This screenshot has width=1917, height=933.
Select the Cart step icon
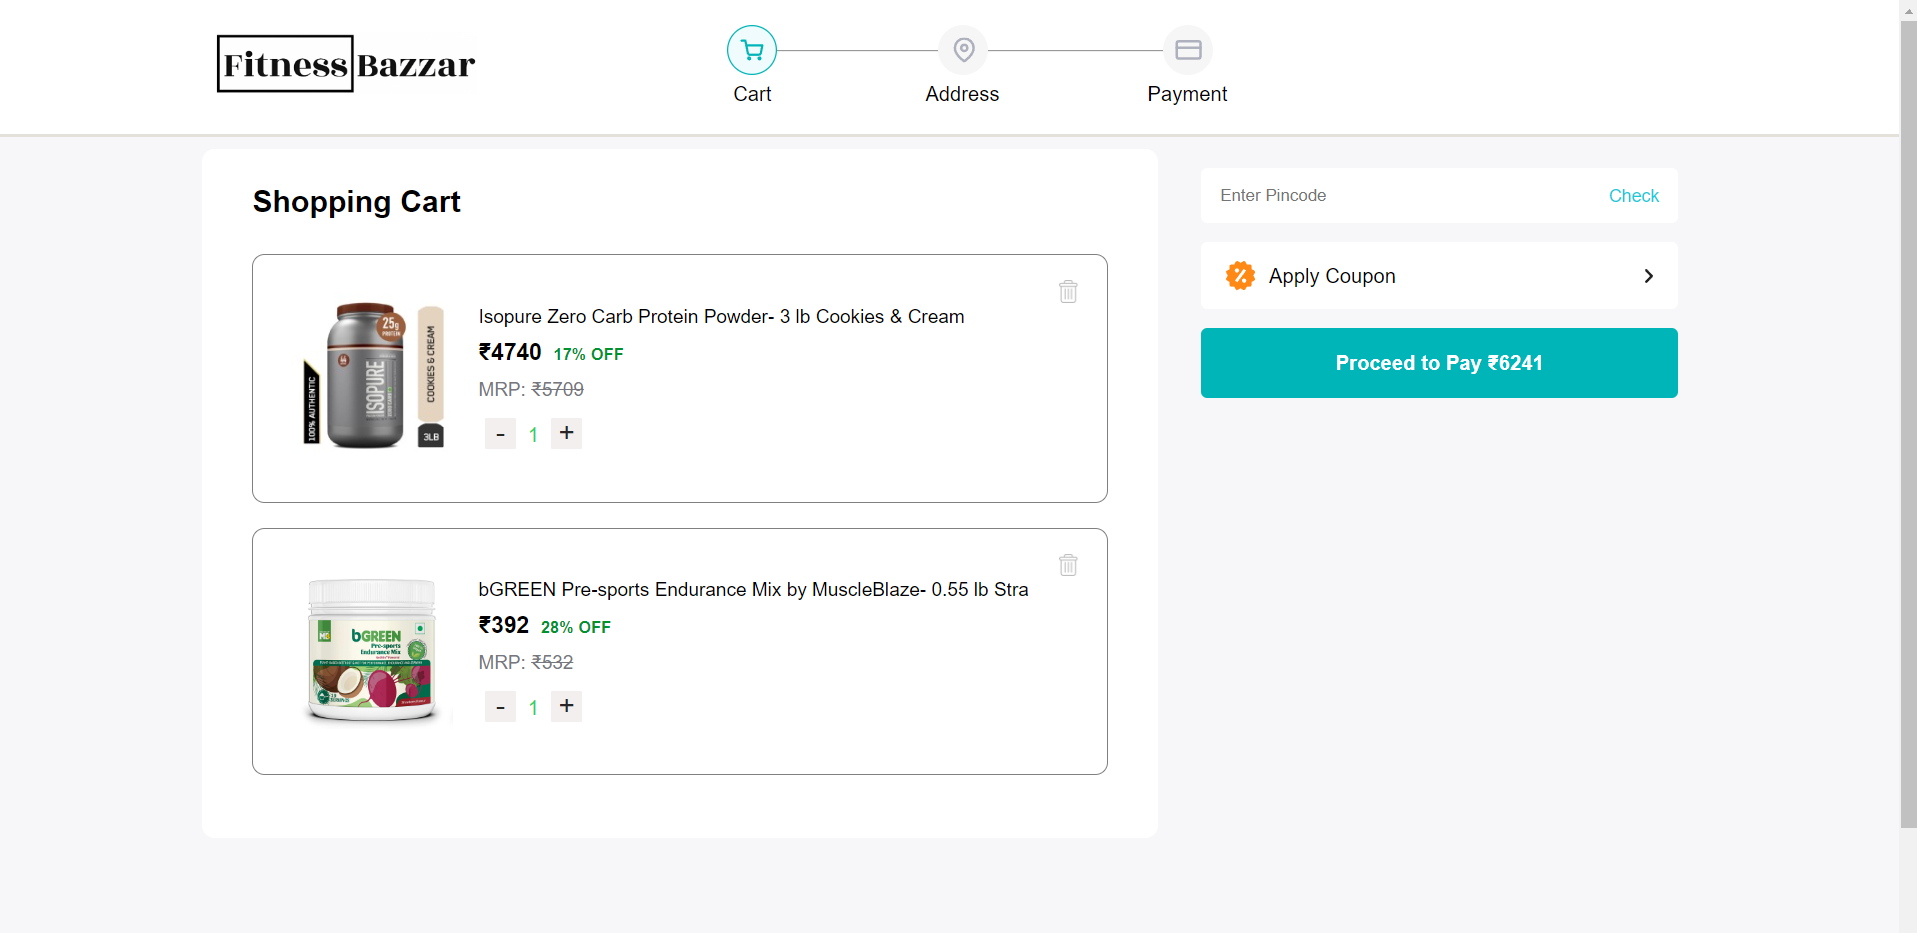[x=752, y=50]
